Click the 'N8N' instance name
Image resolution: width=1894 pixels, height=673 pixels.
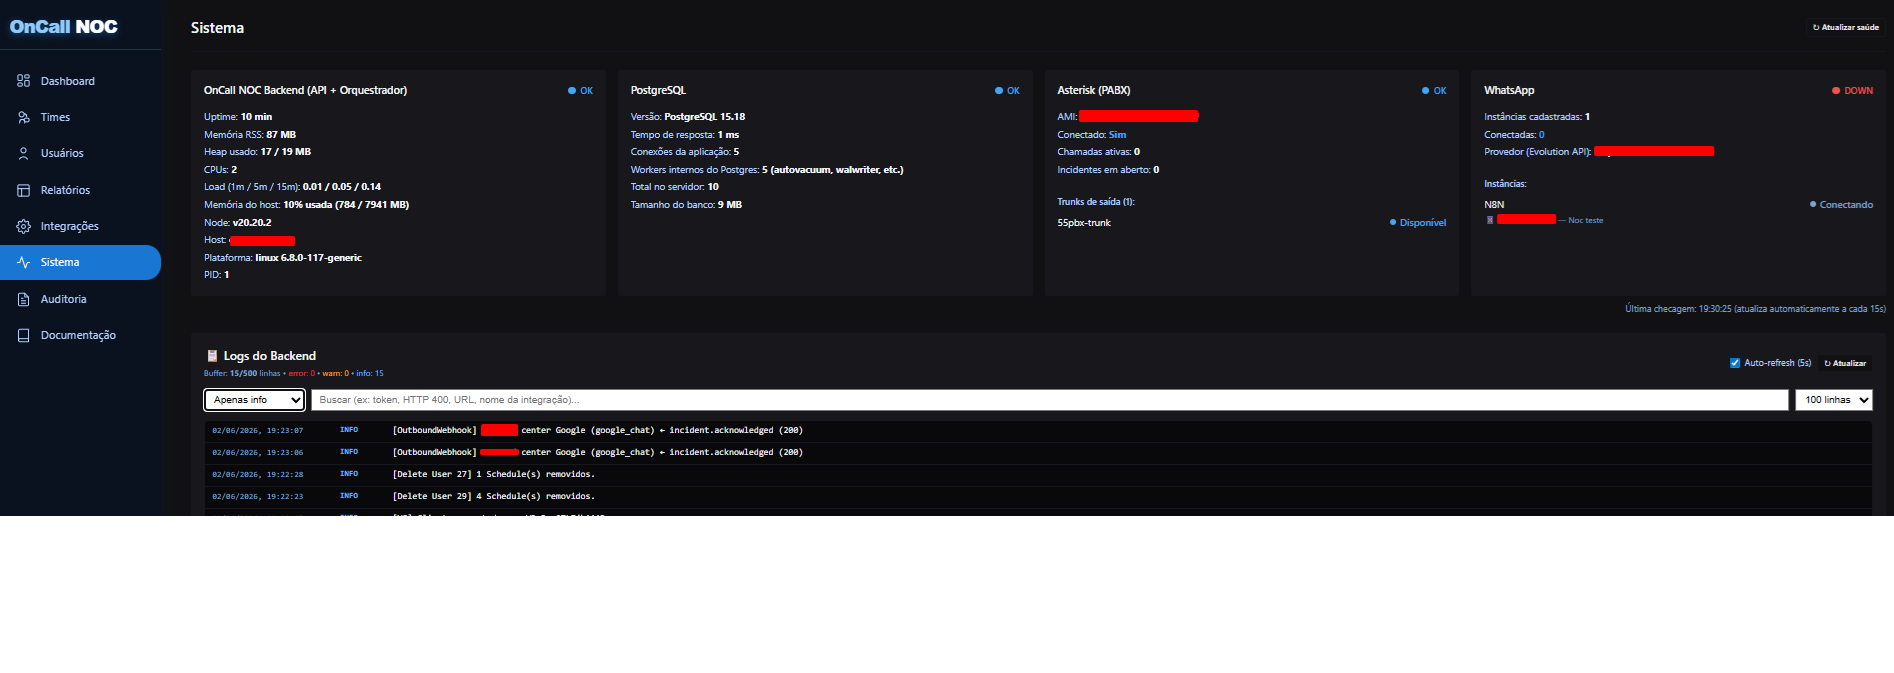coord(1494,205)
